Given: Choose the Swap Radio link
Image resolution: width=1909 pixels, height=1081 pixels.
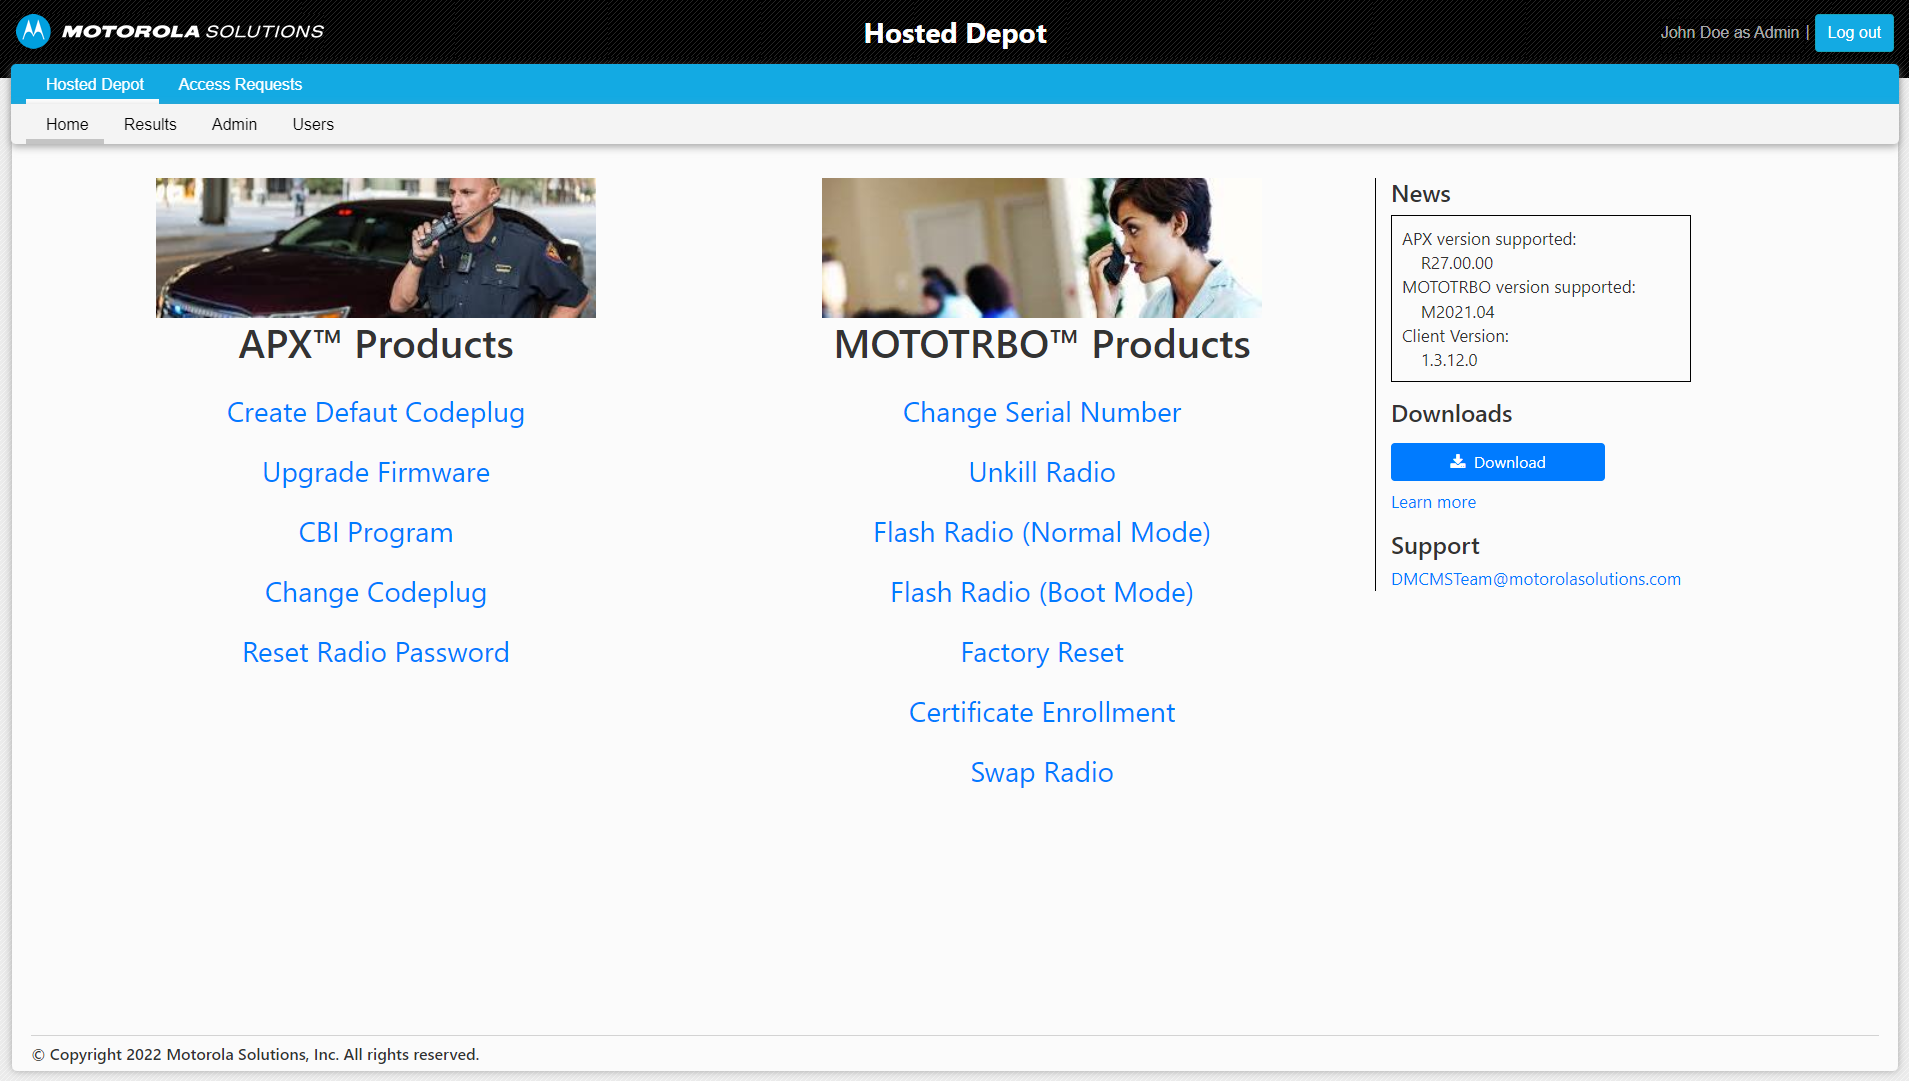Looking at the screenshot, I should pyautogui.click(x=1042, y=772).
